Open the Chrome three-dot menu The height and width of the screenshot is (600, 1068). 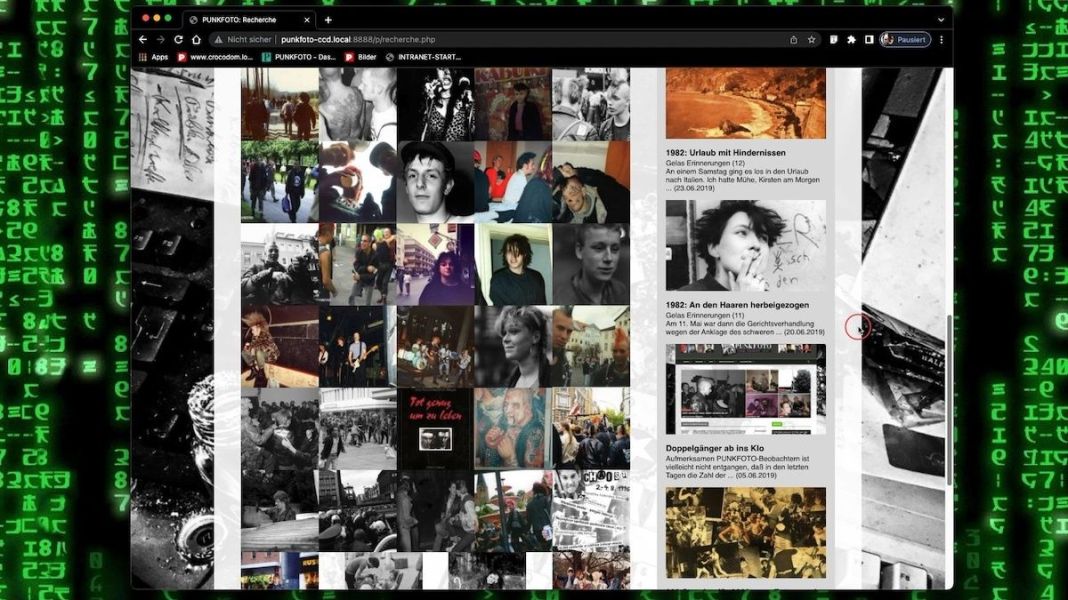point(941,40)
